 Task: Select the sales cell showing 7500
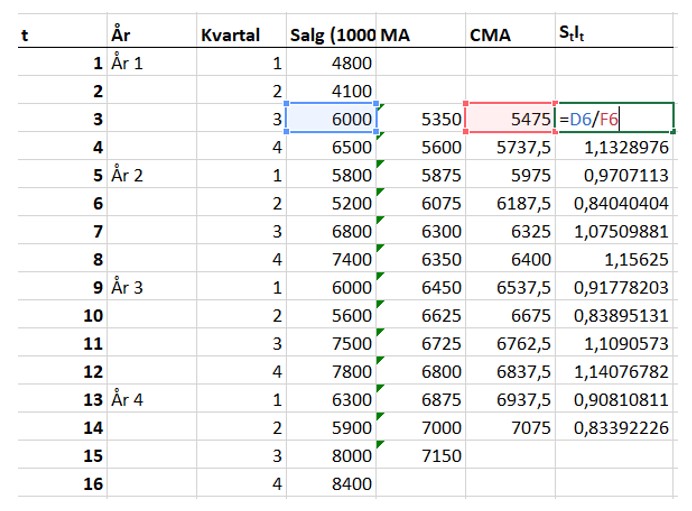point(331,343)
